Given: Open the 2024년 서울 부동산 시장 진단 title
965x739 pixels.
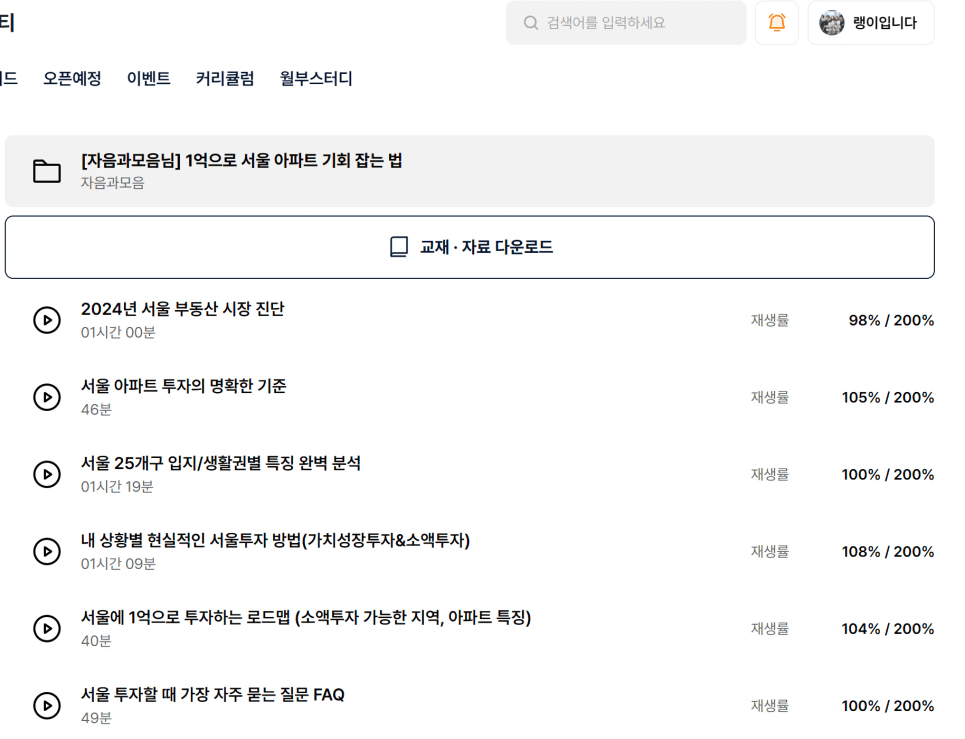Looking at the screenshot, I should click(182, 309).
